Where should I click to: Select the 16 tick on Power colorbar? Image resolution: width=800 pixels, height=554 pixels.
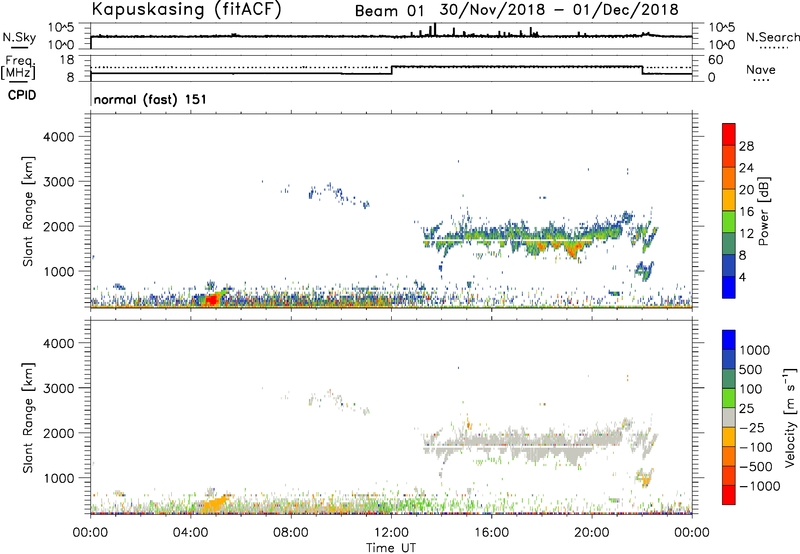tap(746, 212)
